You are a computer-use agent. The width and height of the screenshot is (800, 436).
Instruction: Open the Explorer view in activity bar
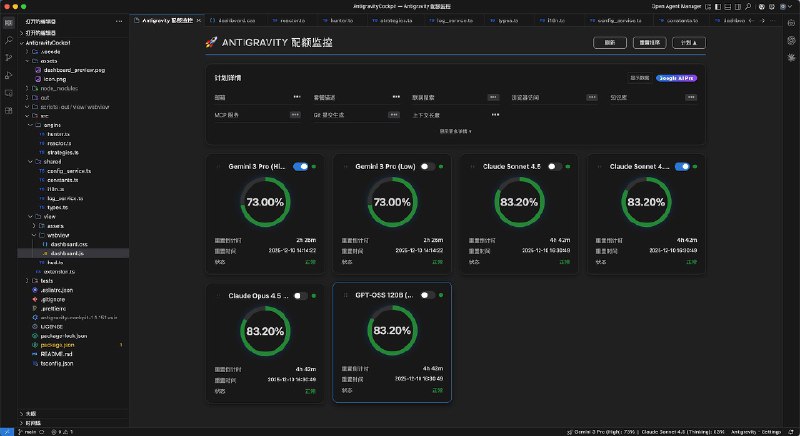point(8,21)
